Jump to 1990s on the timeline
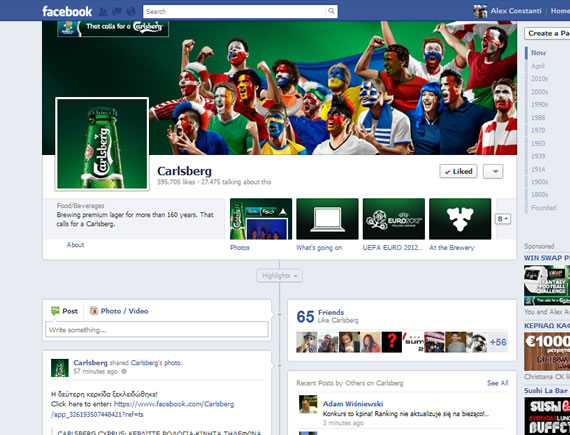 [539, 104]
